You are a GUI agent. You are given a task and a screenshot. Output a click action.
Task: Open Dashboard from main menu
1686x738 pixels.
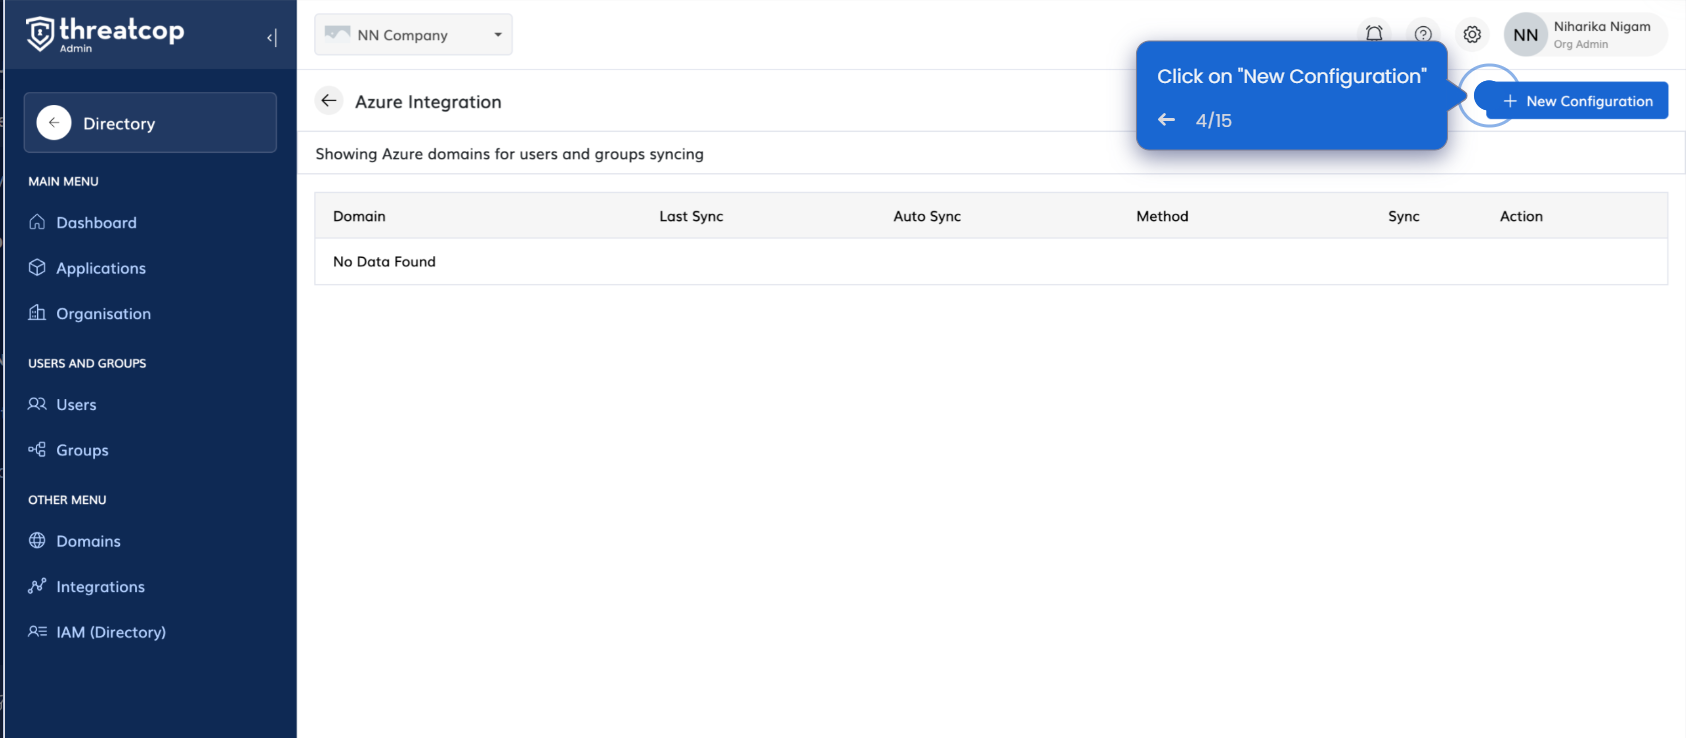[96, 223]
